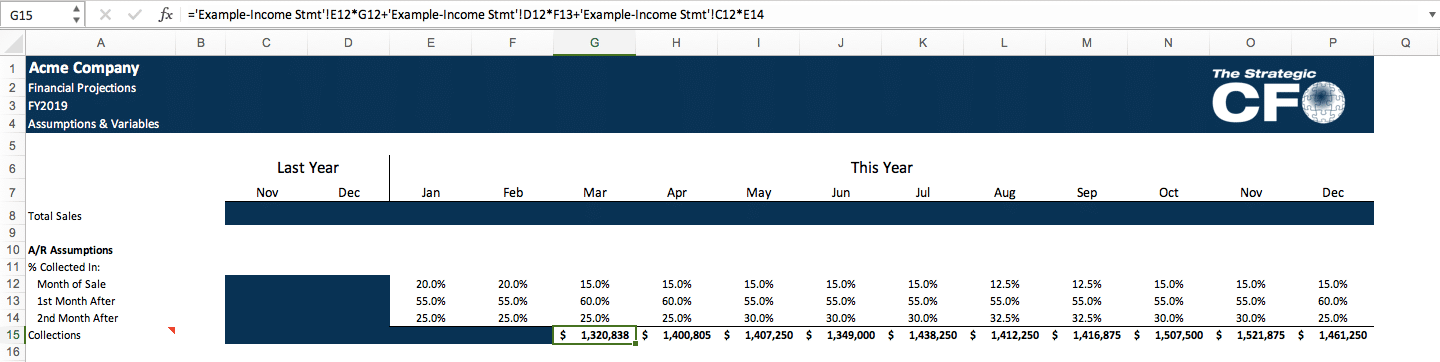Click the A/R Assumptions label cell

[x=99, y=250]
